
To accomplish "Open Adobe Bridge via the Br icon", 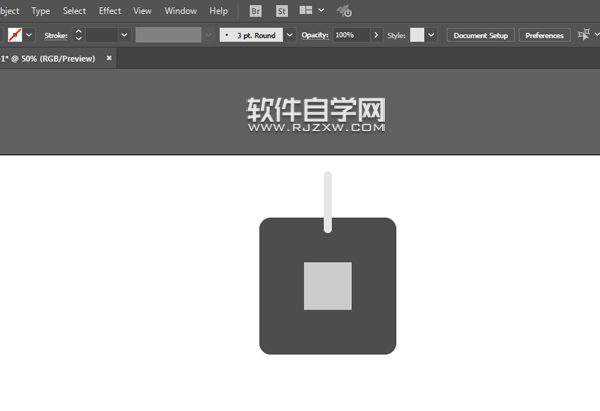I will coord(256,11).
